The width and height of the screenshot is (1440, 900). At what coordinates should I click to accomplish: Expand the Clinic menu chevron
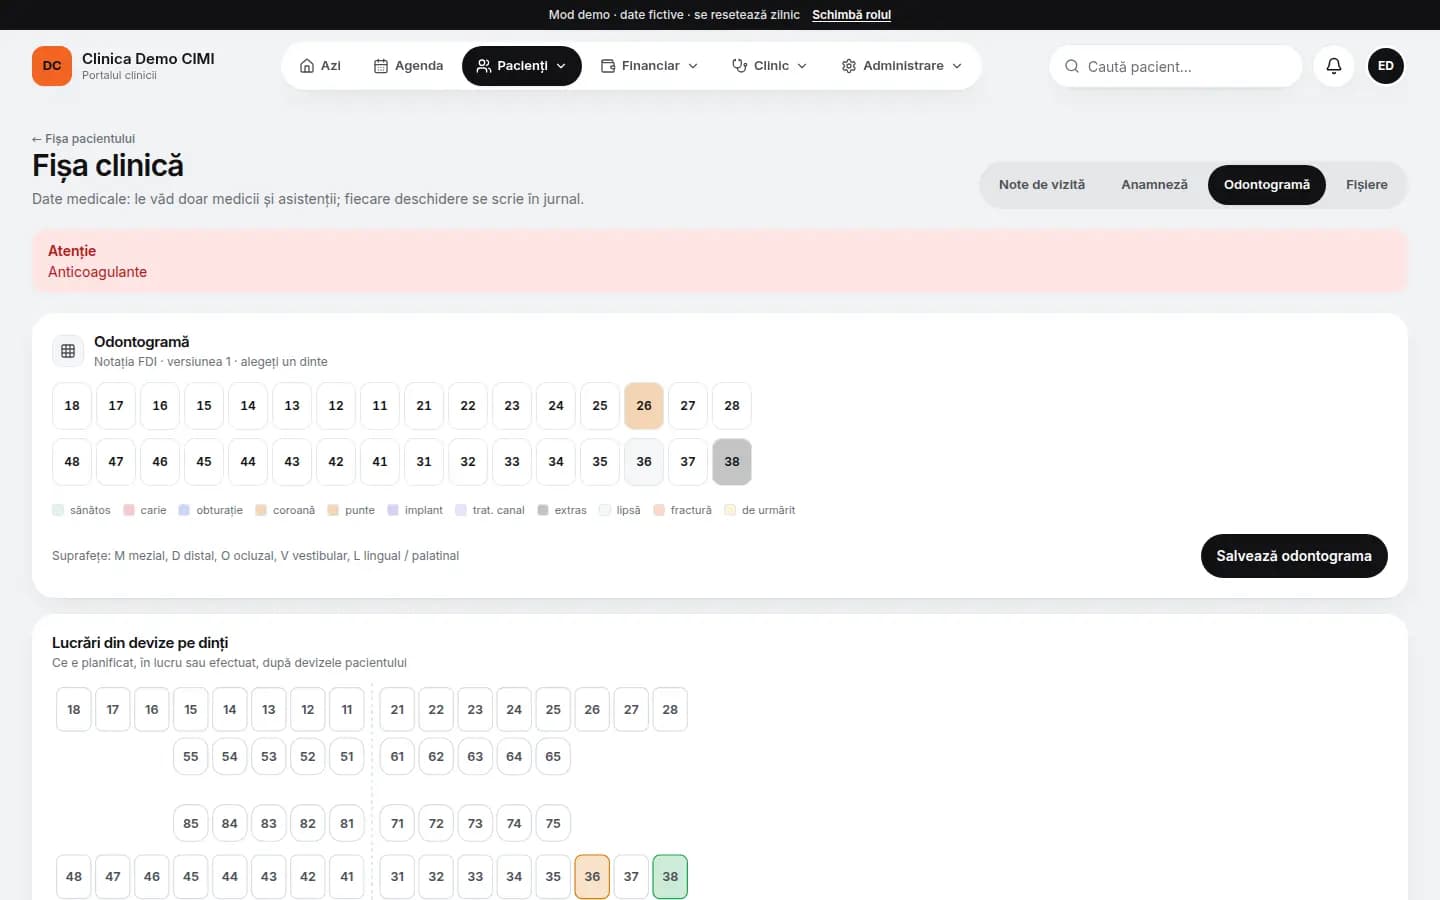(802, 66)
